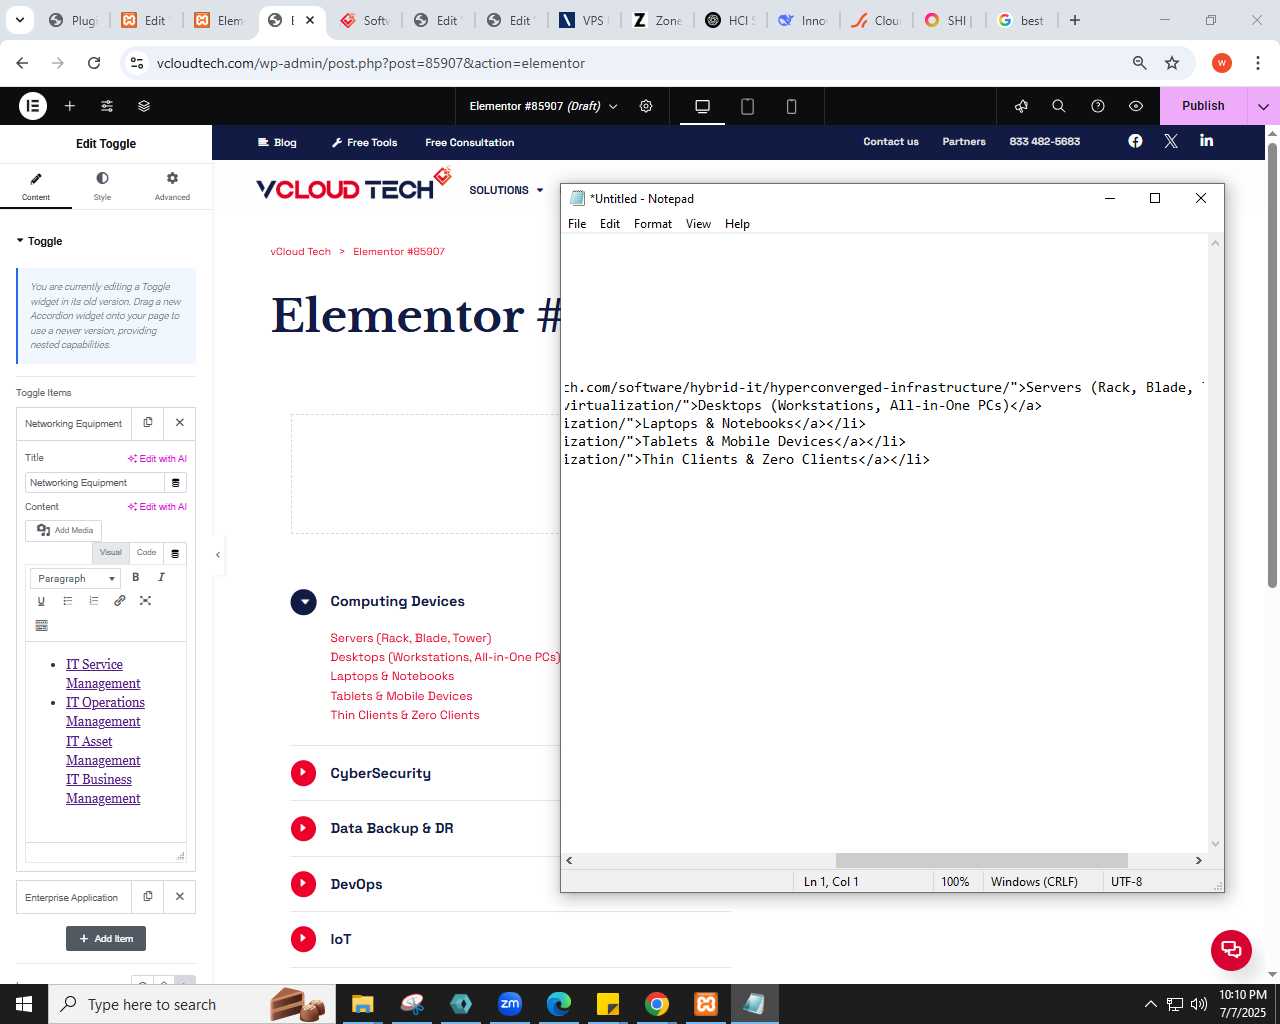
Task: Collapse the Toggle section heading
Action: tap(39, 241)
